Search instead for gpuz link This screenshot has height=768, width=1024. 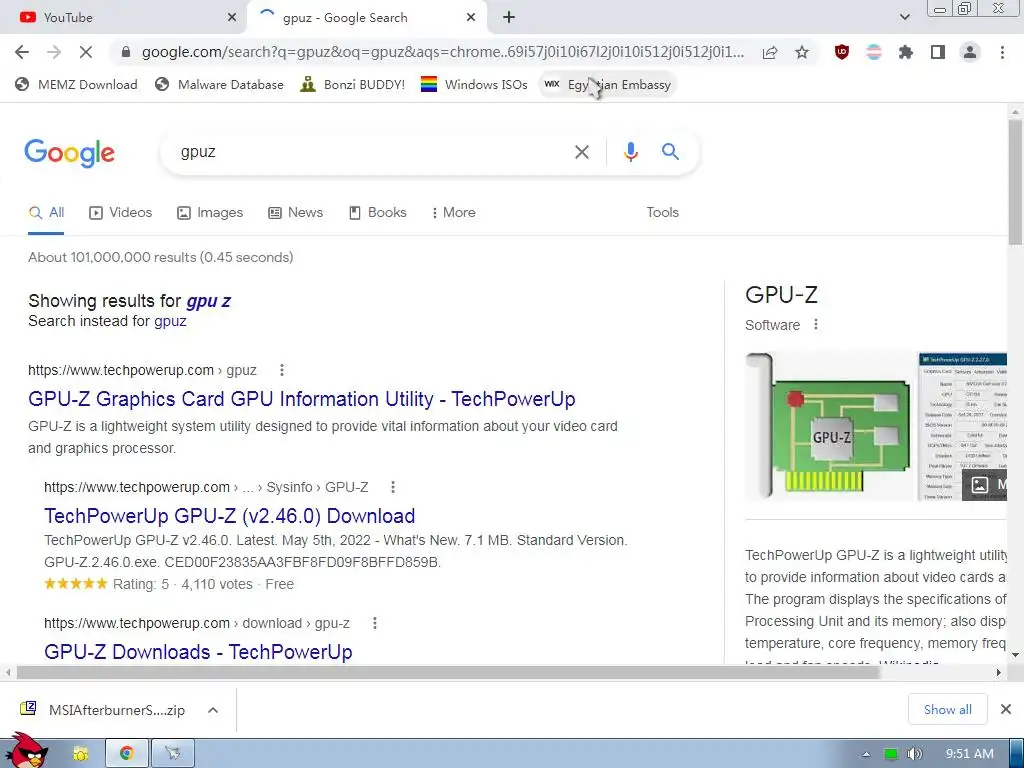coord(170,321)
